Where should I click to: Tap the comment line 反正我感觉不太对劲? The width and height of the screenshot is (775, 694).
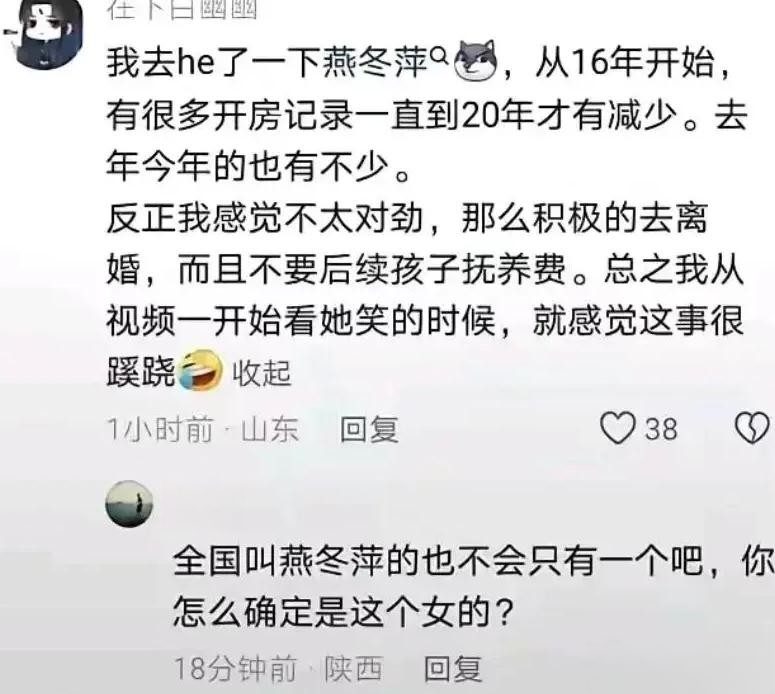click(x=265, y=218)
